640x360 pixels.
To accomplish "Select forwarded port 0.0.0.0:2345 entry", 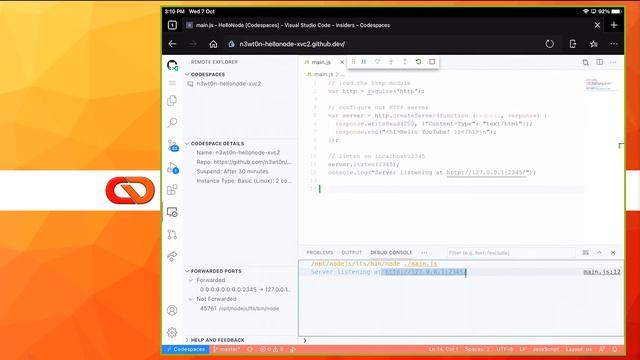I will (245, 289).
